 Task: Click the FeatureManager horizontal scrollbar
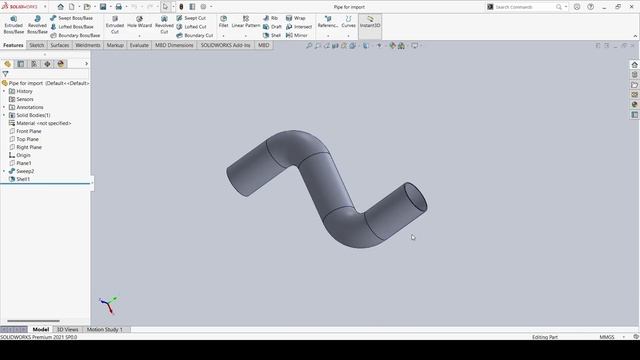pos(33,321)
